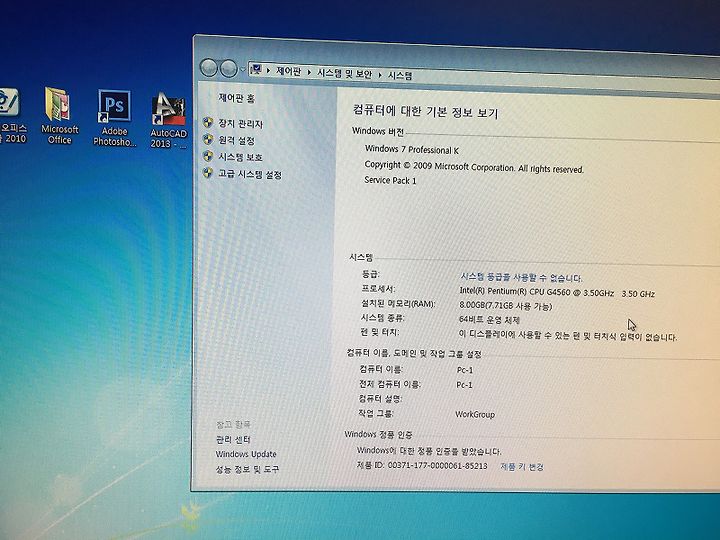The width and height of the screenshot is (720, 540).
Task: Open the AutoCAD 2013 desktop shortcut
Action: coord(169,121)
